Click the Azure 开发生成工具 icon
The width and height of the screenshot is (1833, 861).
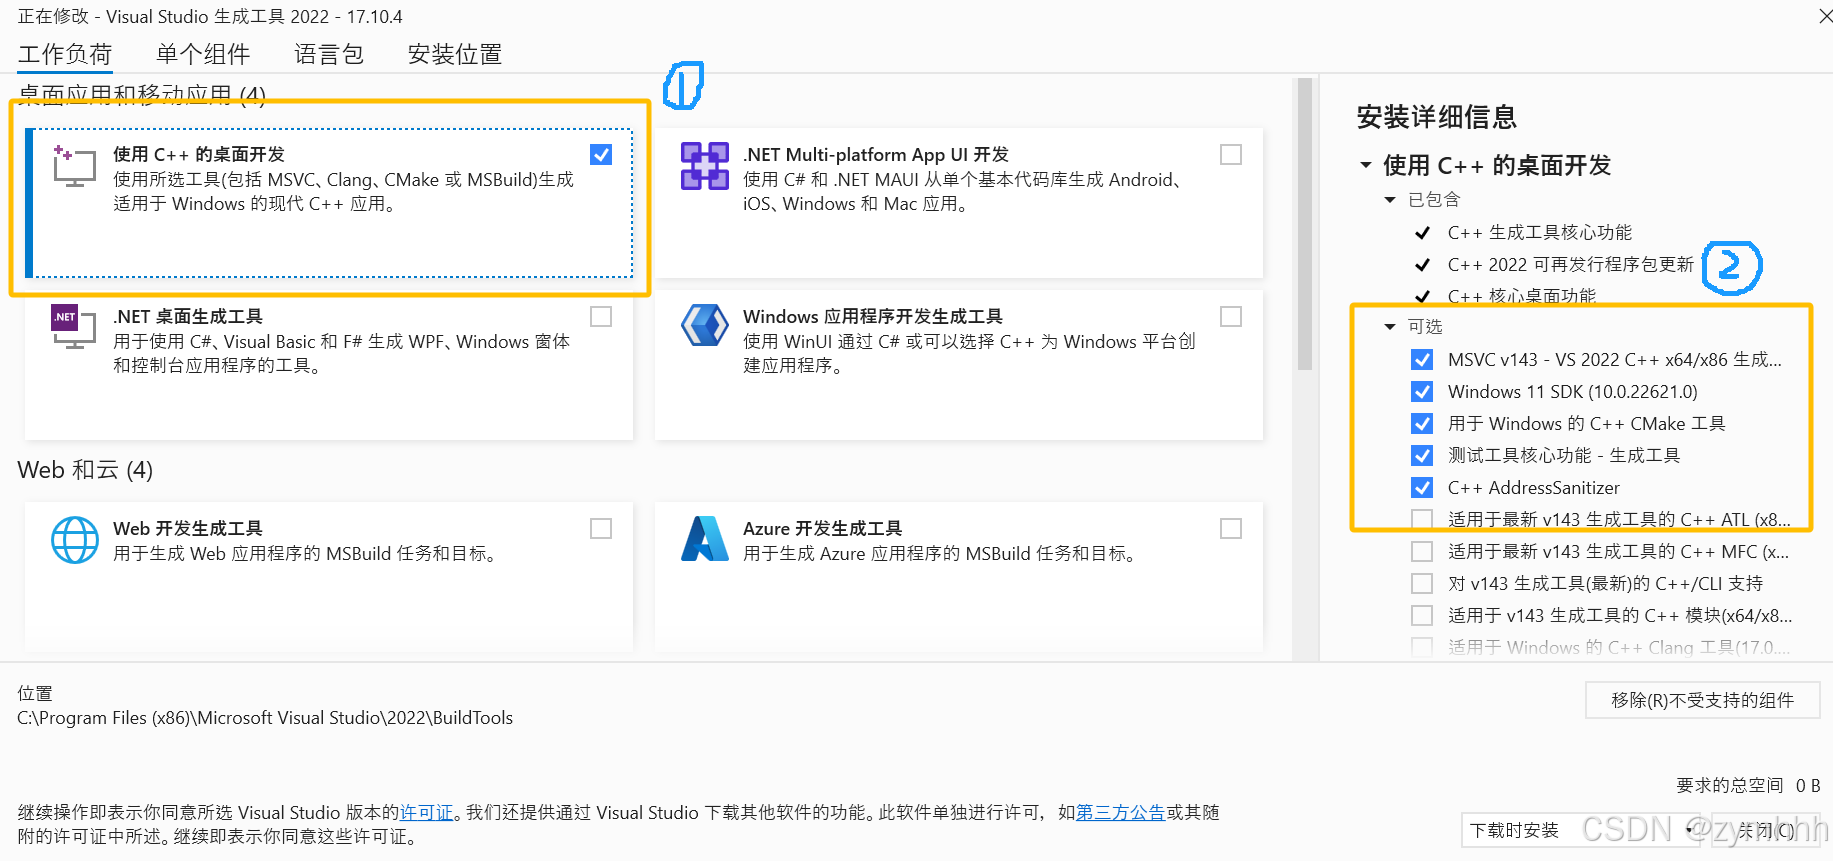point(705,539)
